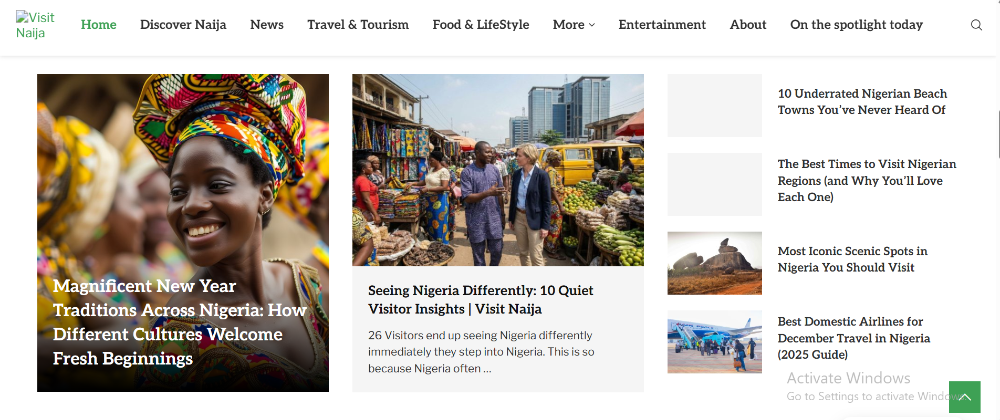The height and width of the screenshot is (420, 1000).
Task: Navigate to Food & LifeStyle
Action: [481, 25]
